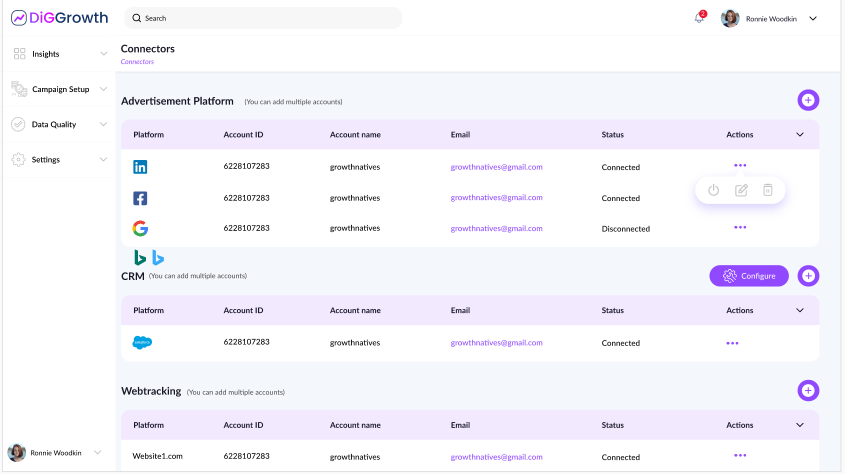The width and height of the screenshot is (845, 474).
Task: Click the Configure button
Action: 749,276
